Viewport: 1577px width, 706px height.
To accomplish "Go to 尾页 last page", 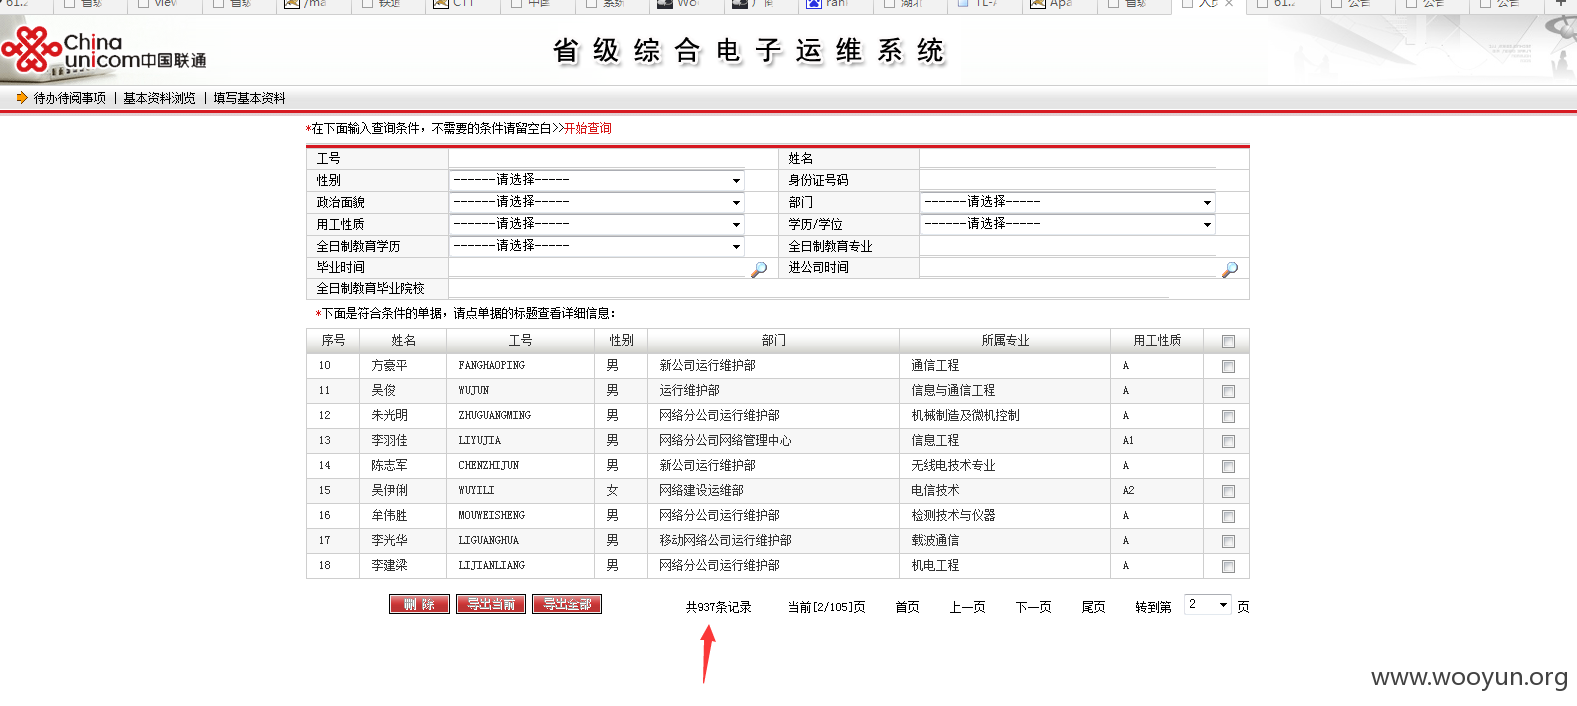I will click(x=1093, y=607).
